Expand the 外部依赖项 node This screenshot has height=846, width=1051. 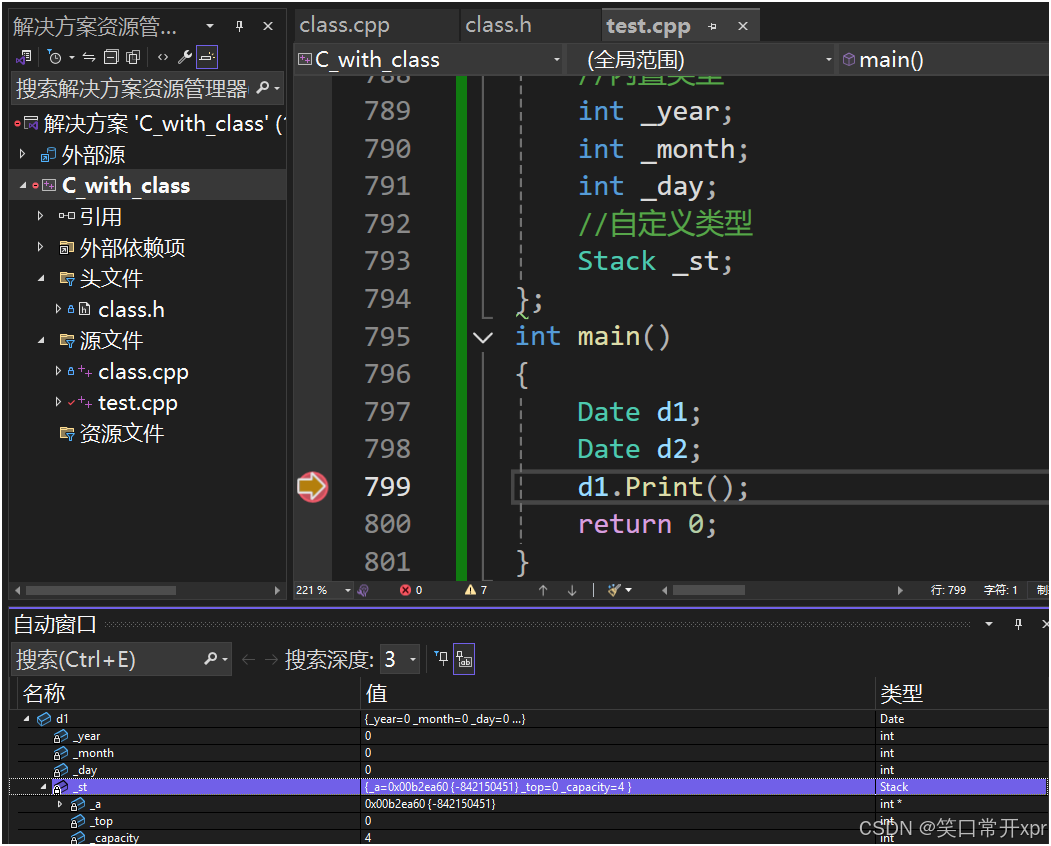pos(40,247)
